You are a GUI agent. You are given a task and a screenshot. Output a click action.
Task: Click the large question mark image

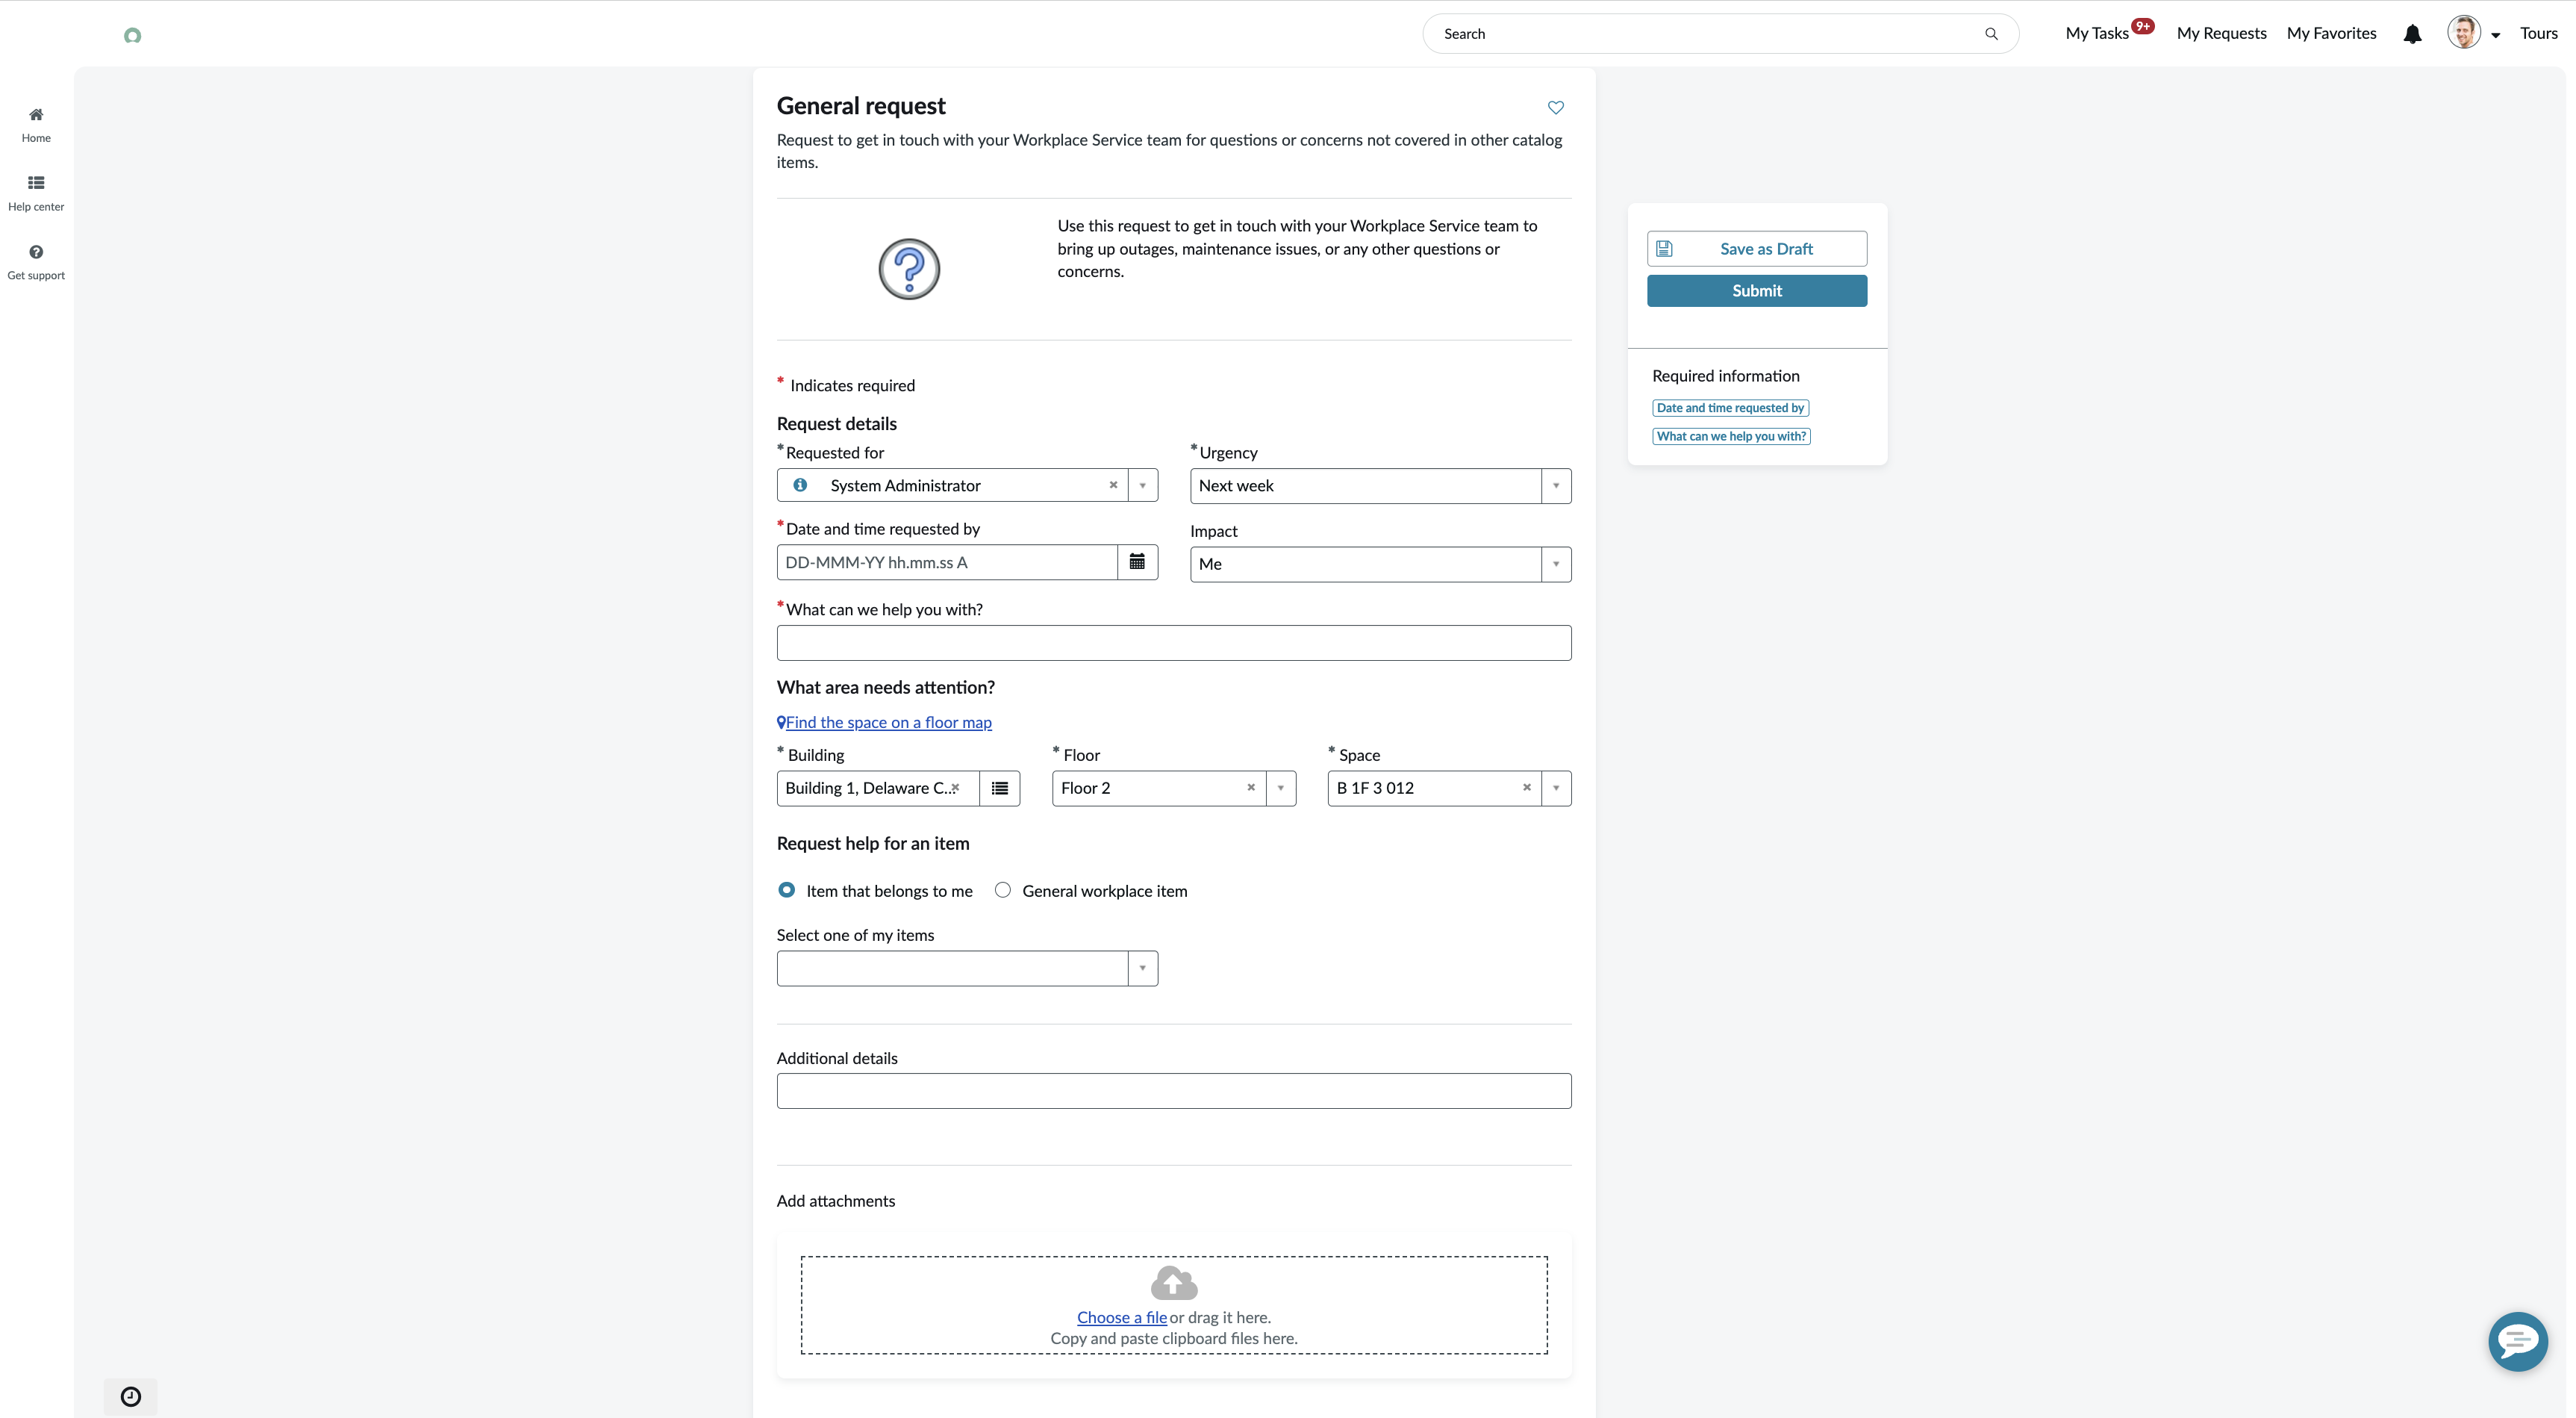pyautogui.click(x=909, y=269)
